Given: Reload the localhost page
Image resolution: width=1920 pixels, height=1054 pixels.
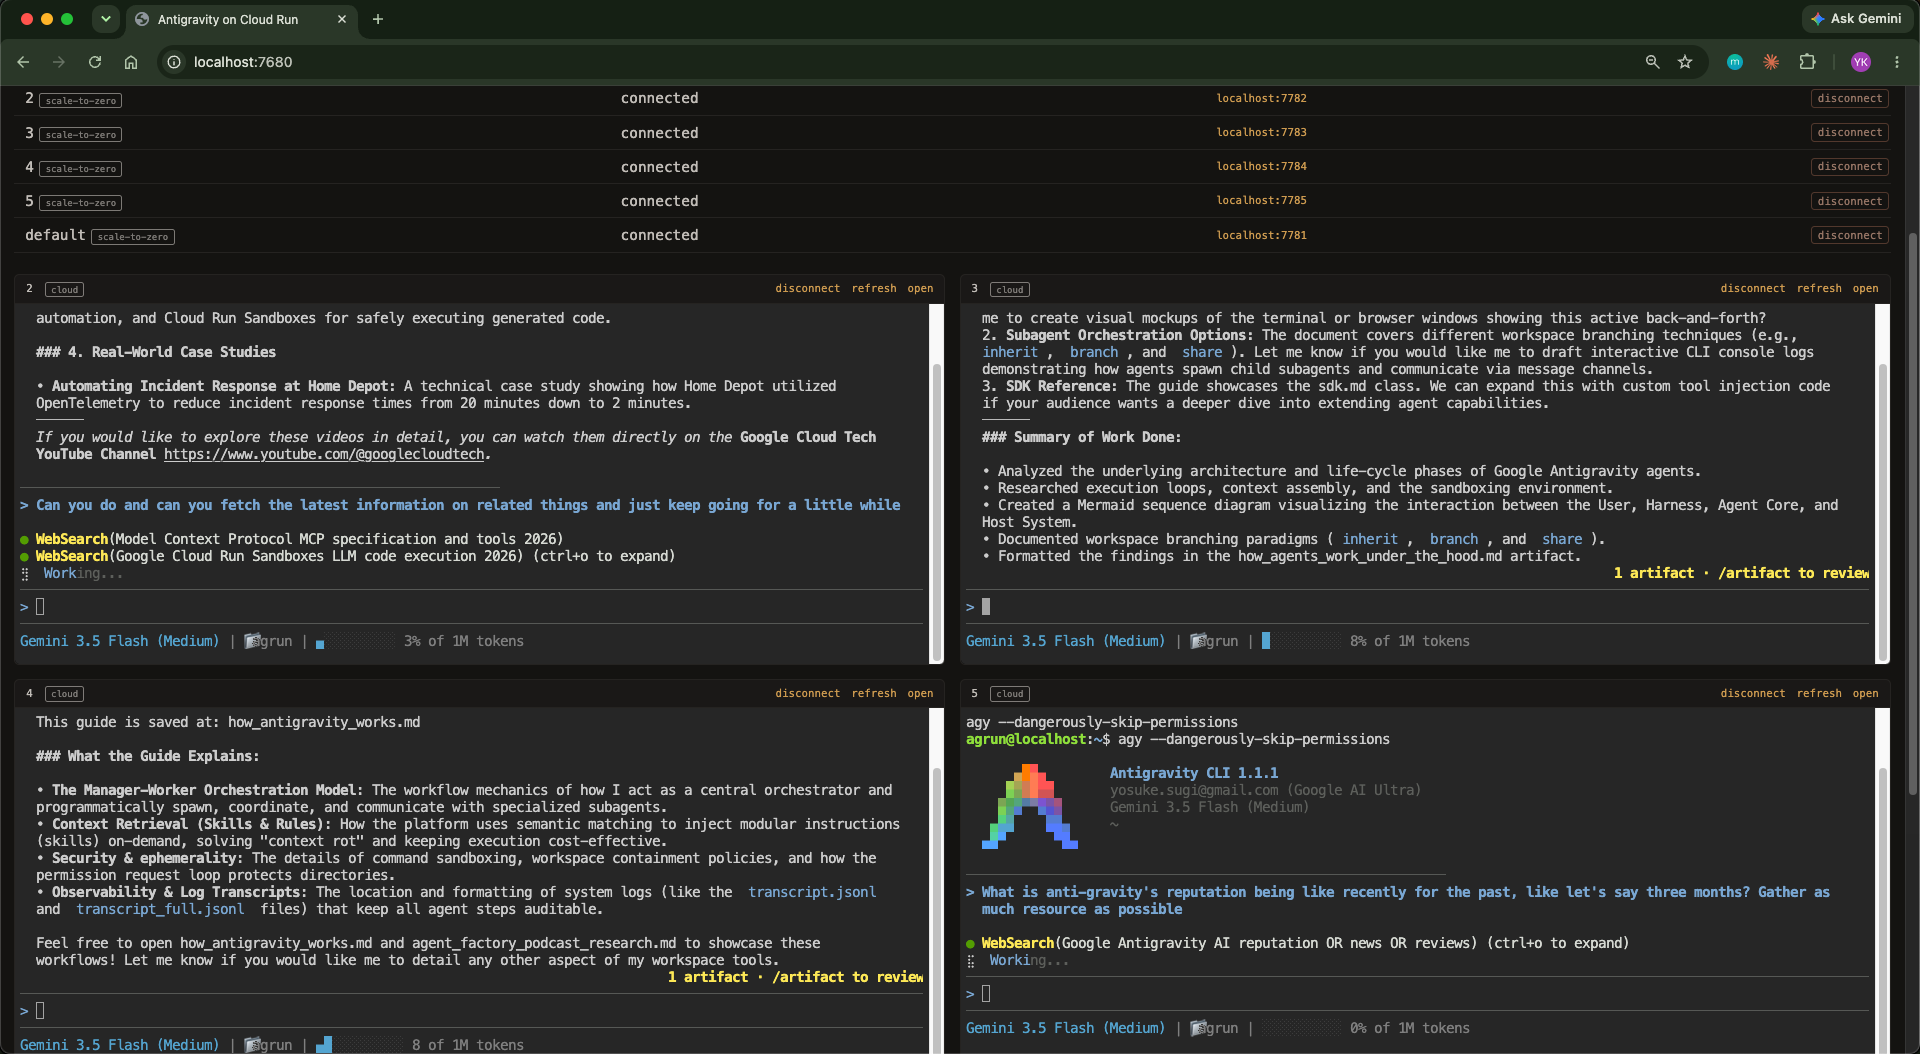Looking at the screenshot, I should [95, 62].
